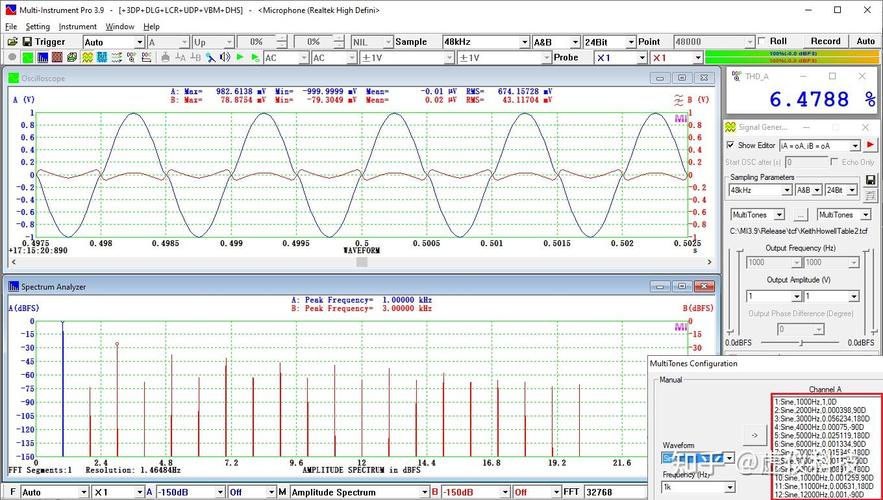The image size is (883, 500).
Task: Click the main toolbar save disk icon
Action: pyautogui.click(x=27, y=42)
